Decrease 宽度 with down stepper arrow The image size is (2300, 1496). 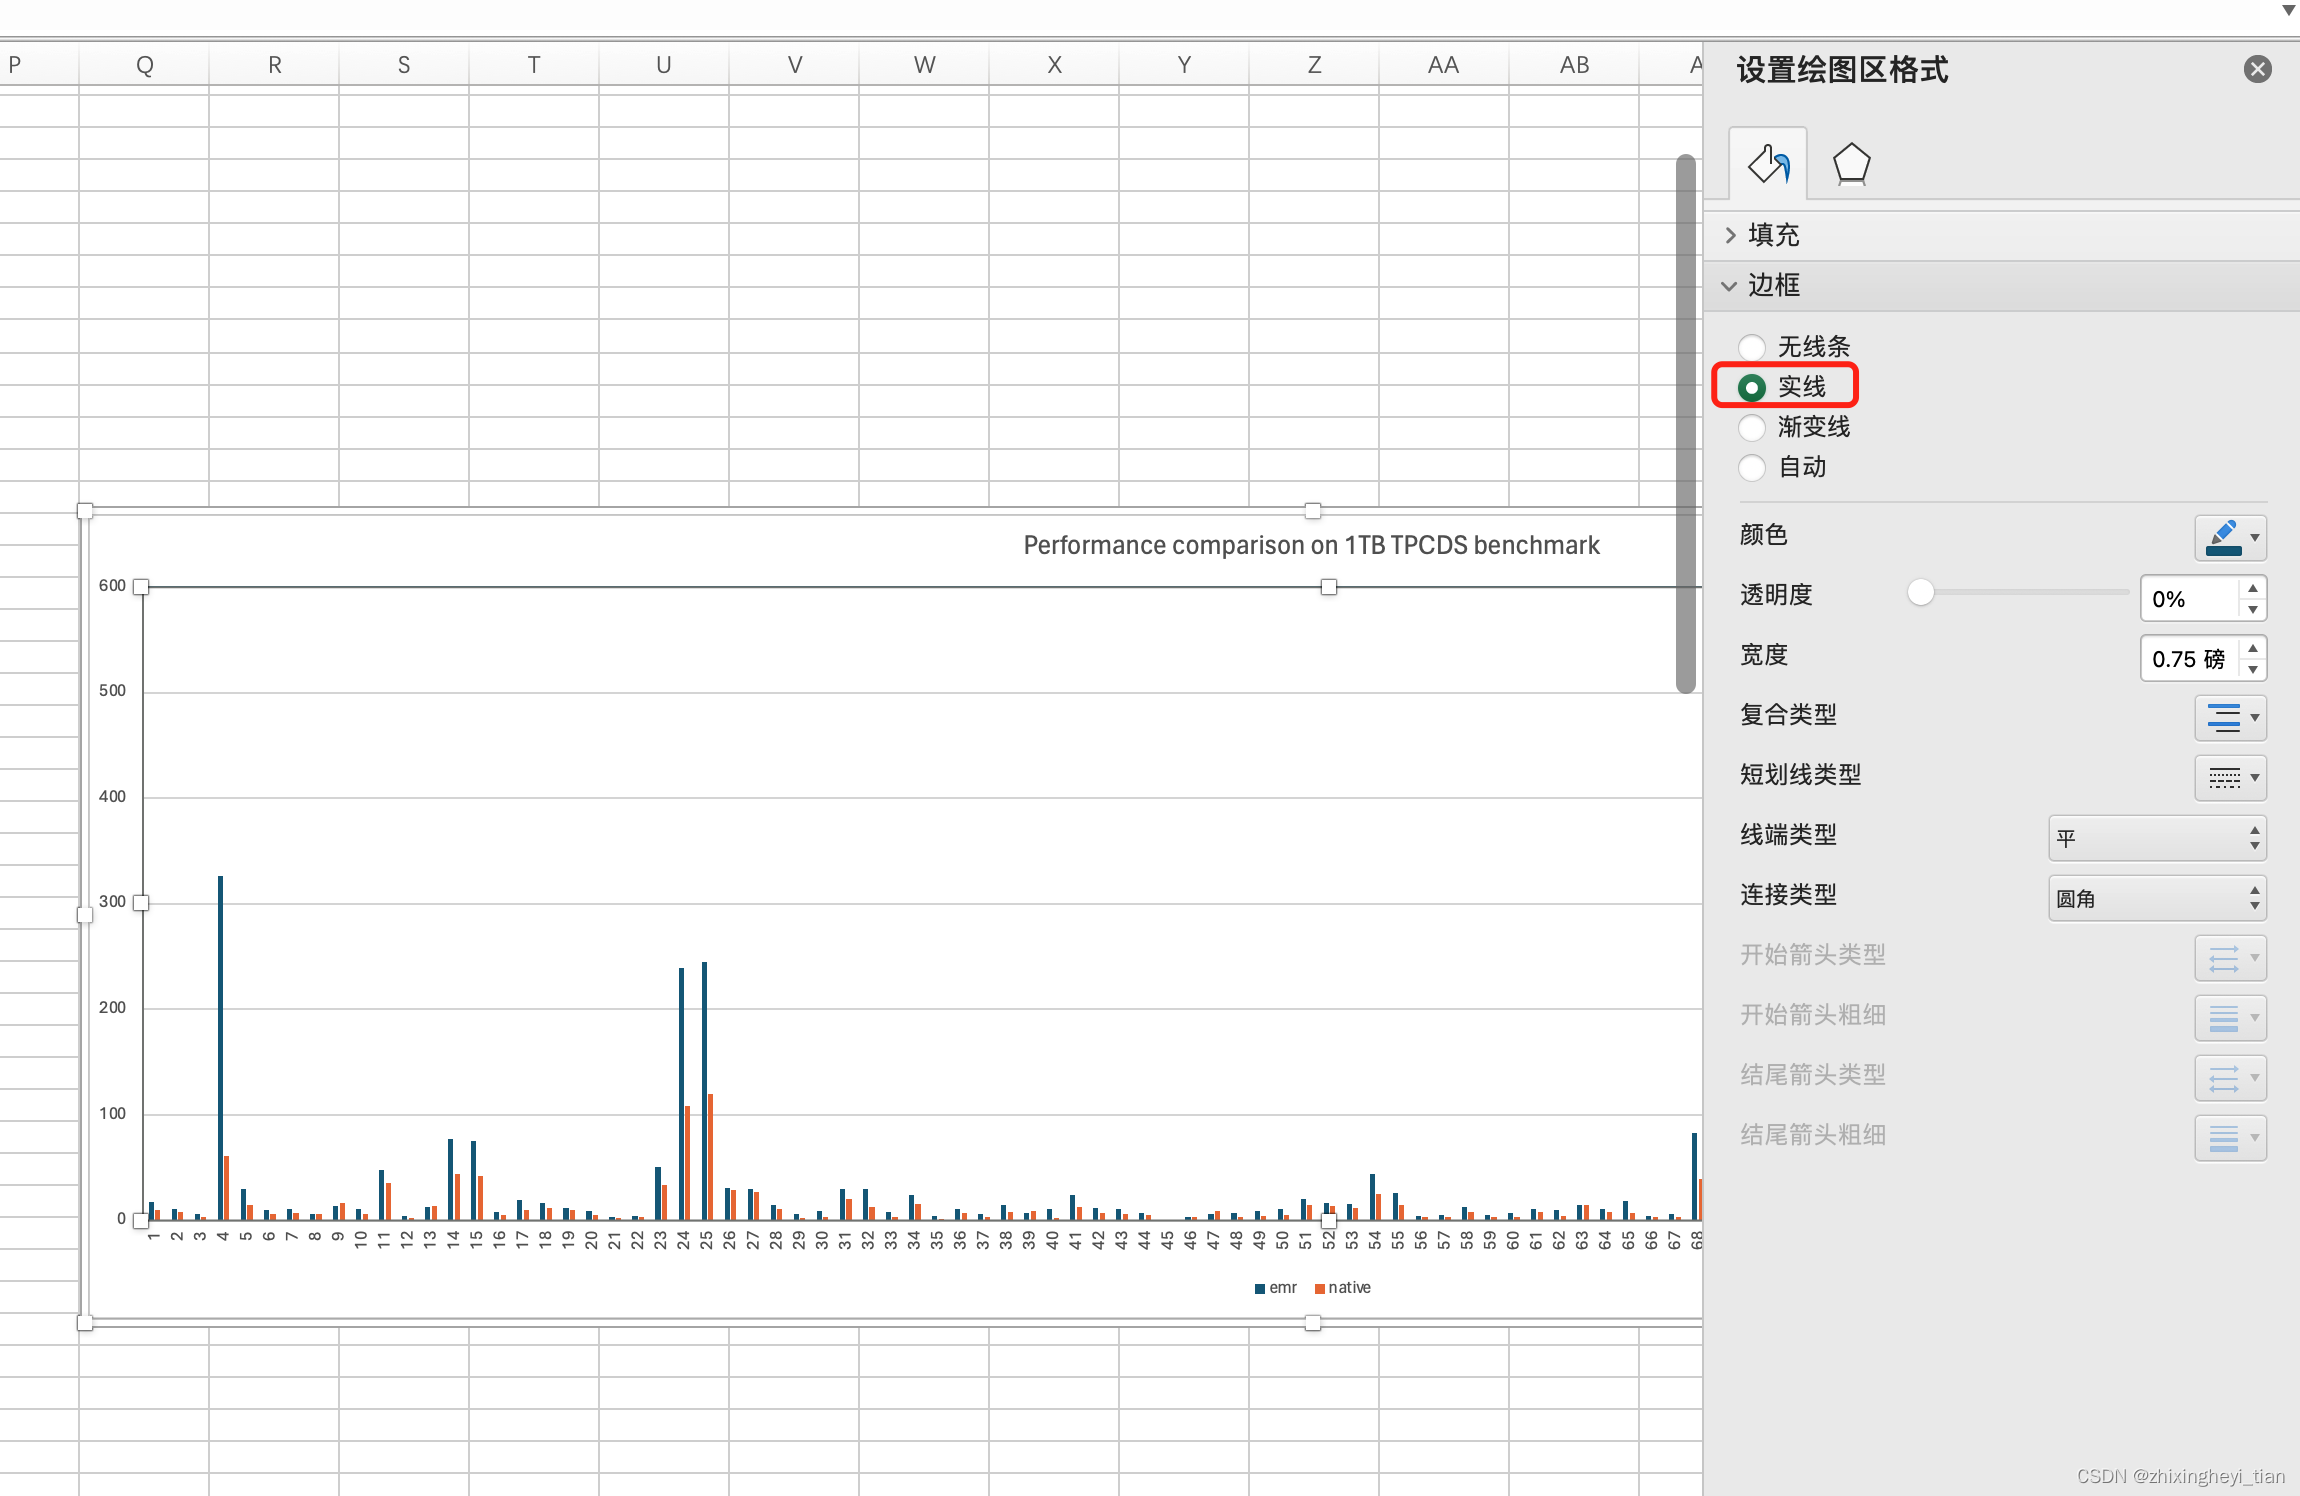click(2253, 670)
